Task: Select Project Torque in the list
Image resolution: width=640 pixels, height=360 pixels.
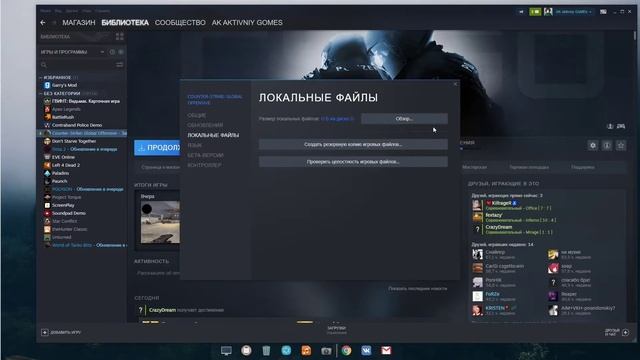Action: 66,197
